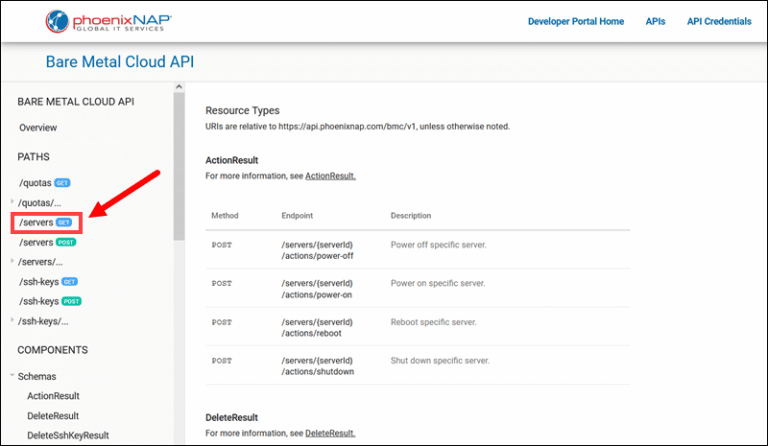Open the API Credentials page
The image size is (768, 446).
(x=718, y=21)
